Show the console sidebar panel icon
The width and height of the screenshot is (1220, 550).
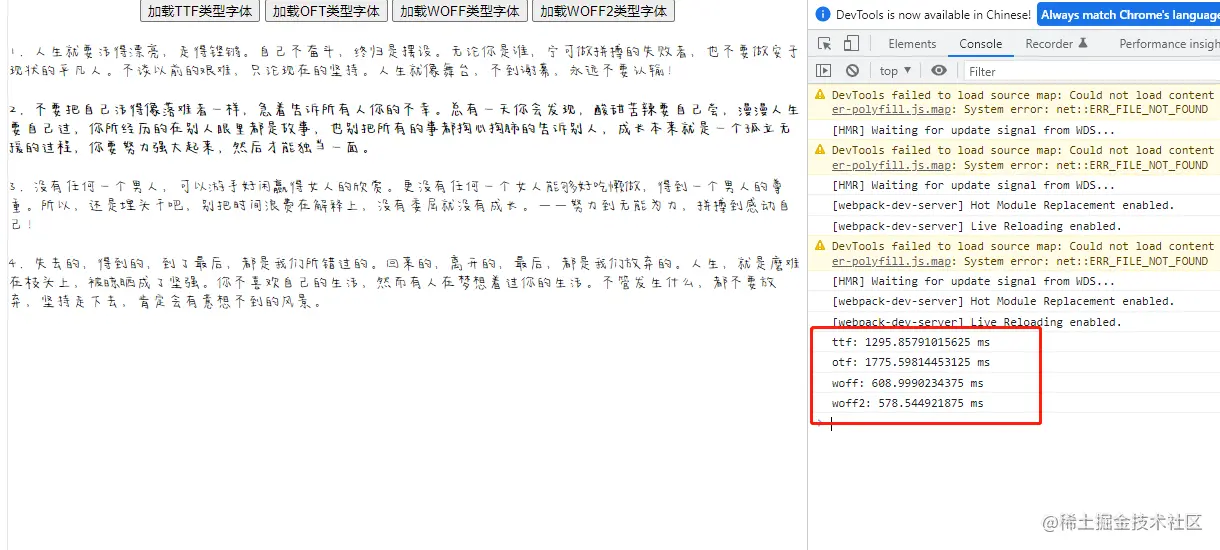[x=824, y=71]
